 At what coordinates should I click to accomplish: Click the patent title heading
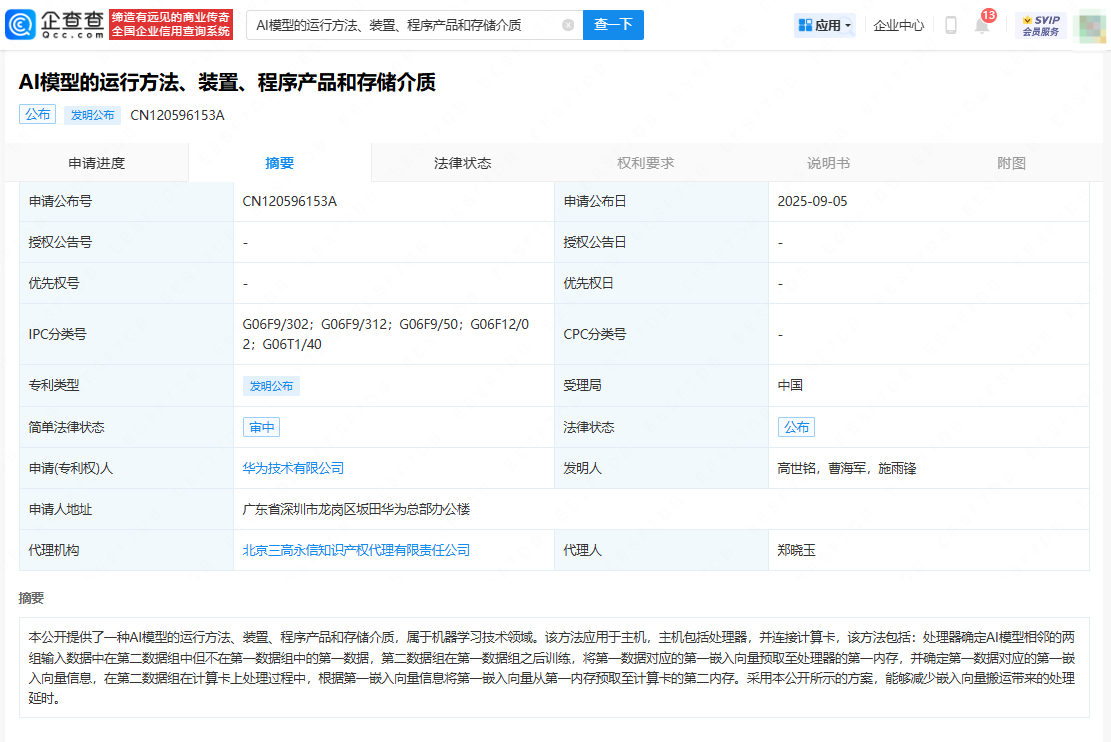tap(227, 82)
